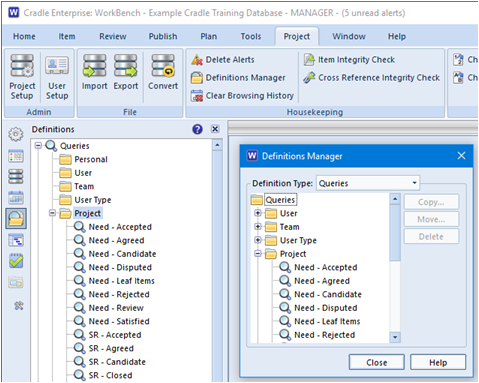Open the Tools ribbon tab
479x383 pixels.
tap(251, 36)
